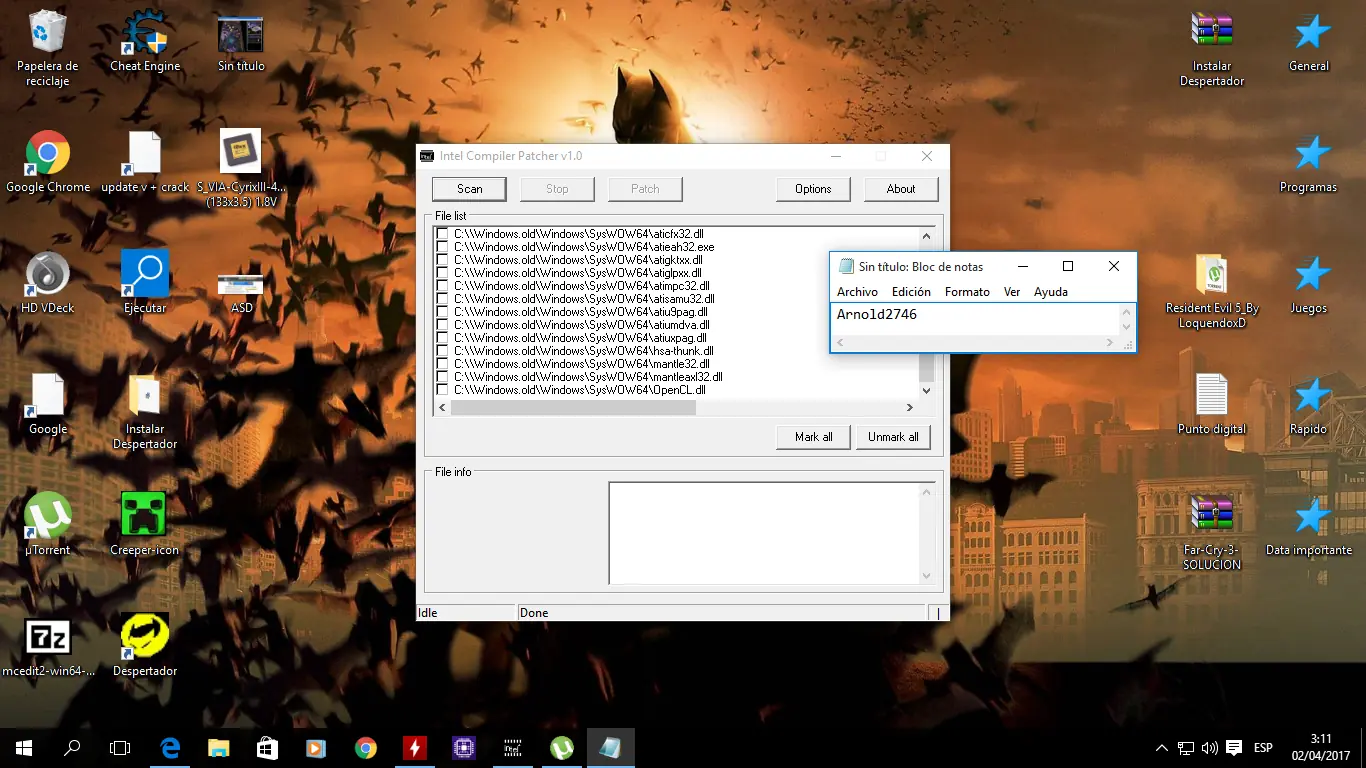Image resolution: width=1366 pixels, height=768 pixels.
Task: Open the Edición menu in Notepad
Action: click(911, 292)
